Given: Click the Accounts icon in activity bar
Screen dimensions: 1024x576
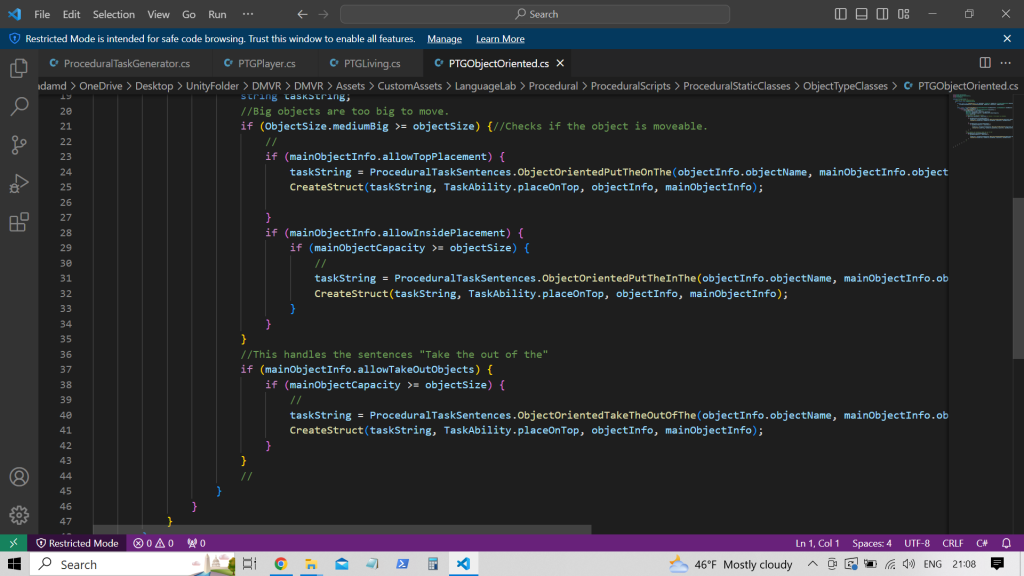Looking at the screenshot, I should [x=19, y=477].
